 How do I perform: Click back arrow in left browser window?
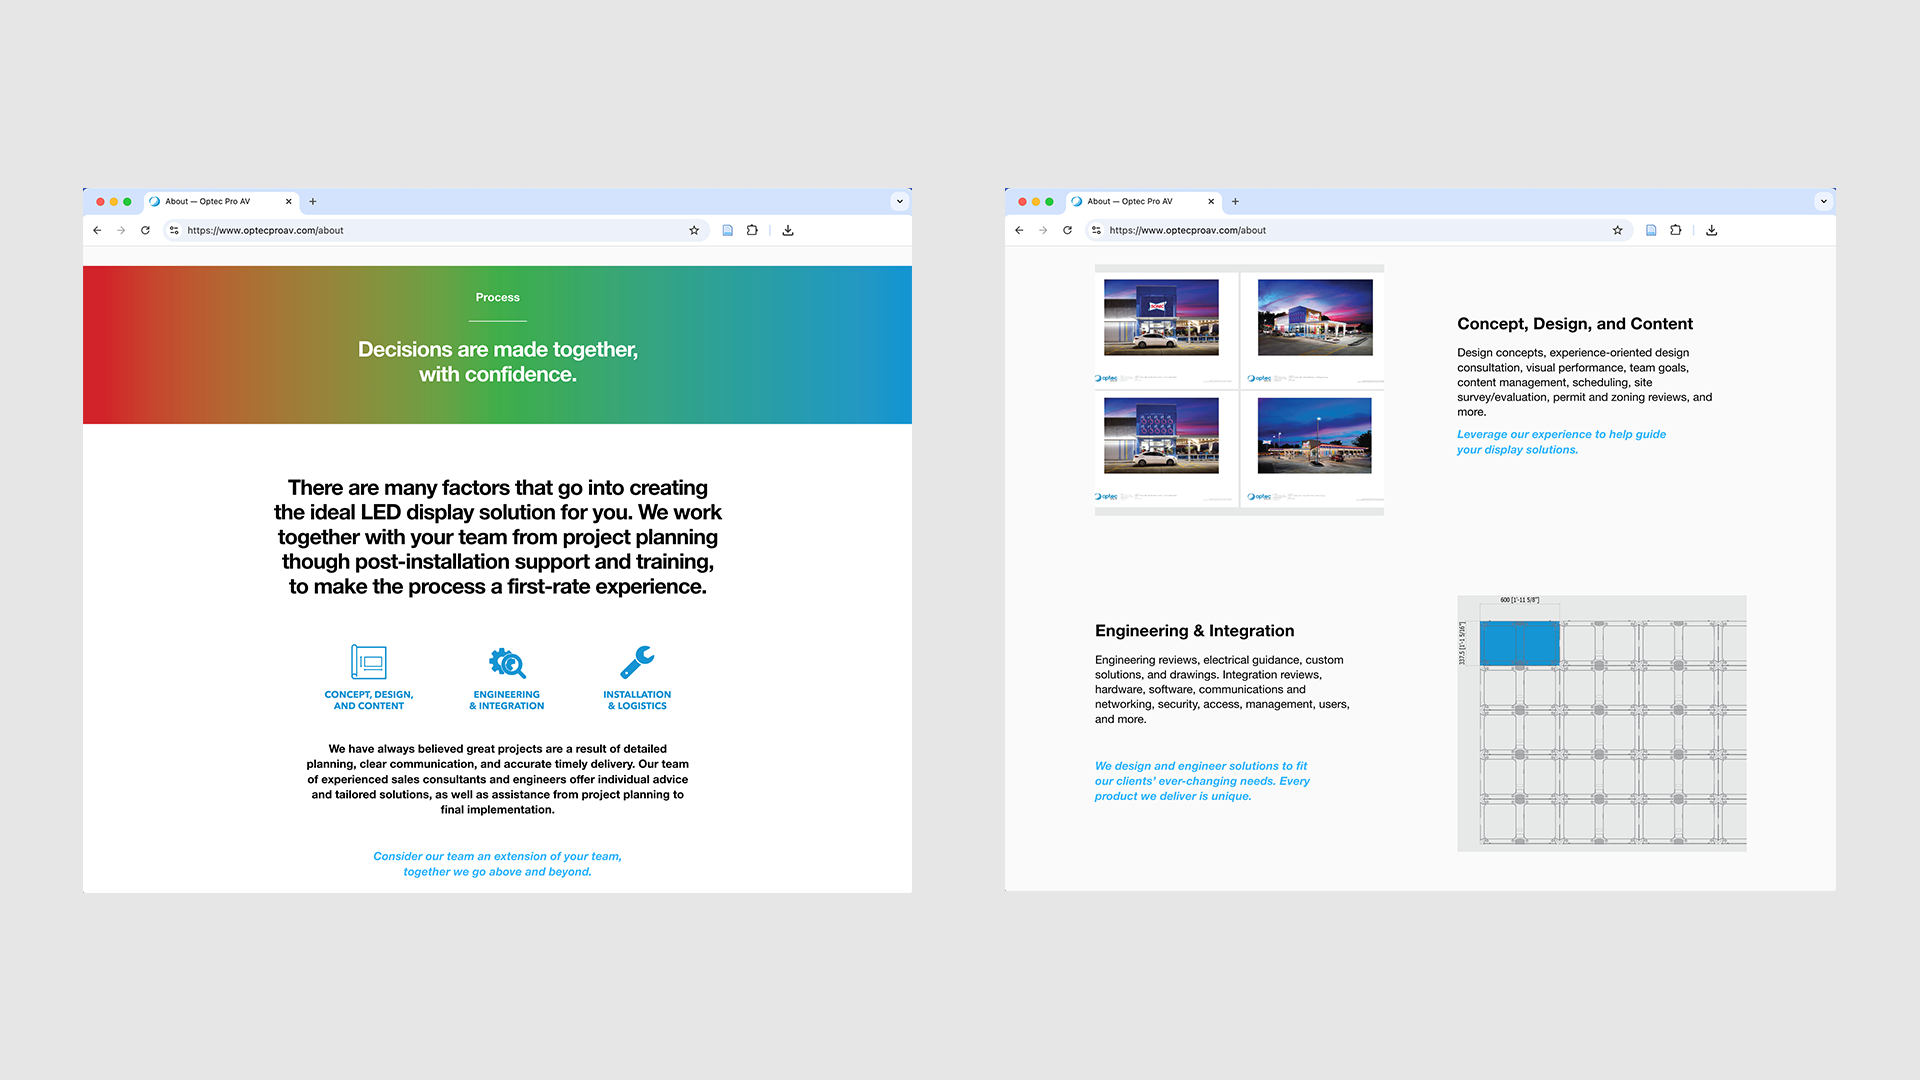pyautogui.click(x=97, y=230)
